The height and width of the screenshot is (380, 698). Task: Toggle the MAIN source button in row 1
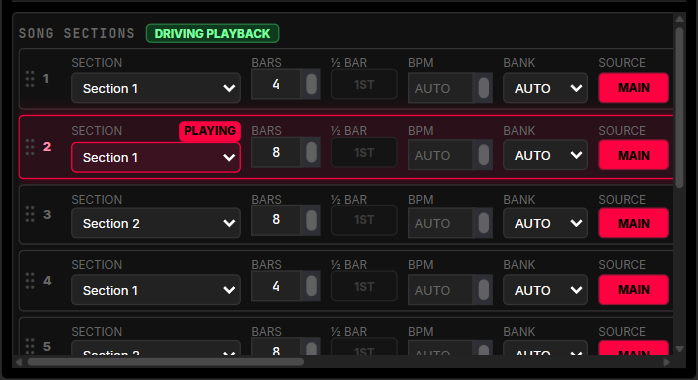pyautogui.click(x=633, y=88)
